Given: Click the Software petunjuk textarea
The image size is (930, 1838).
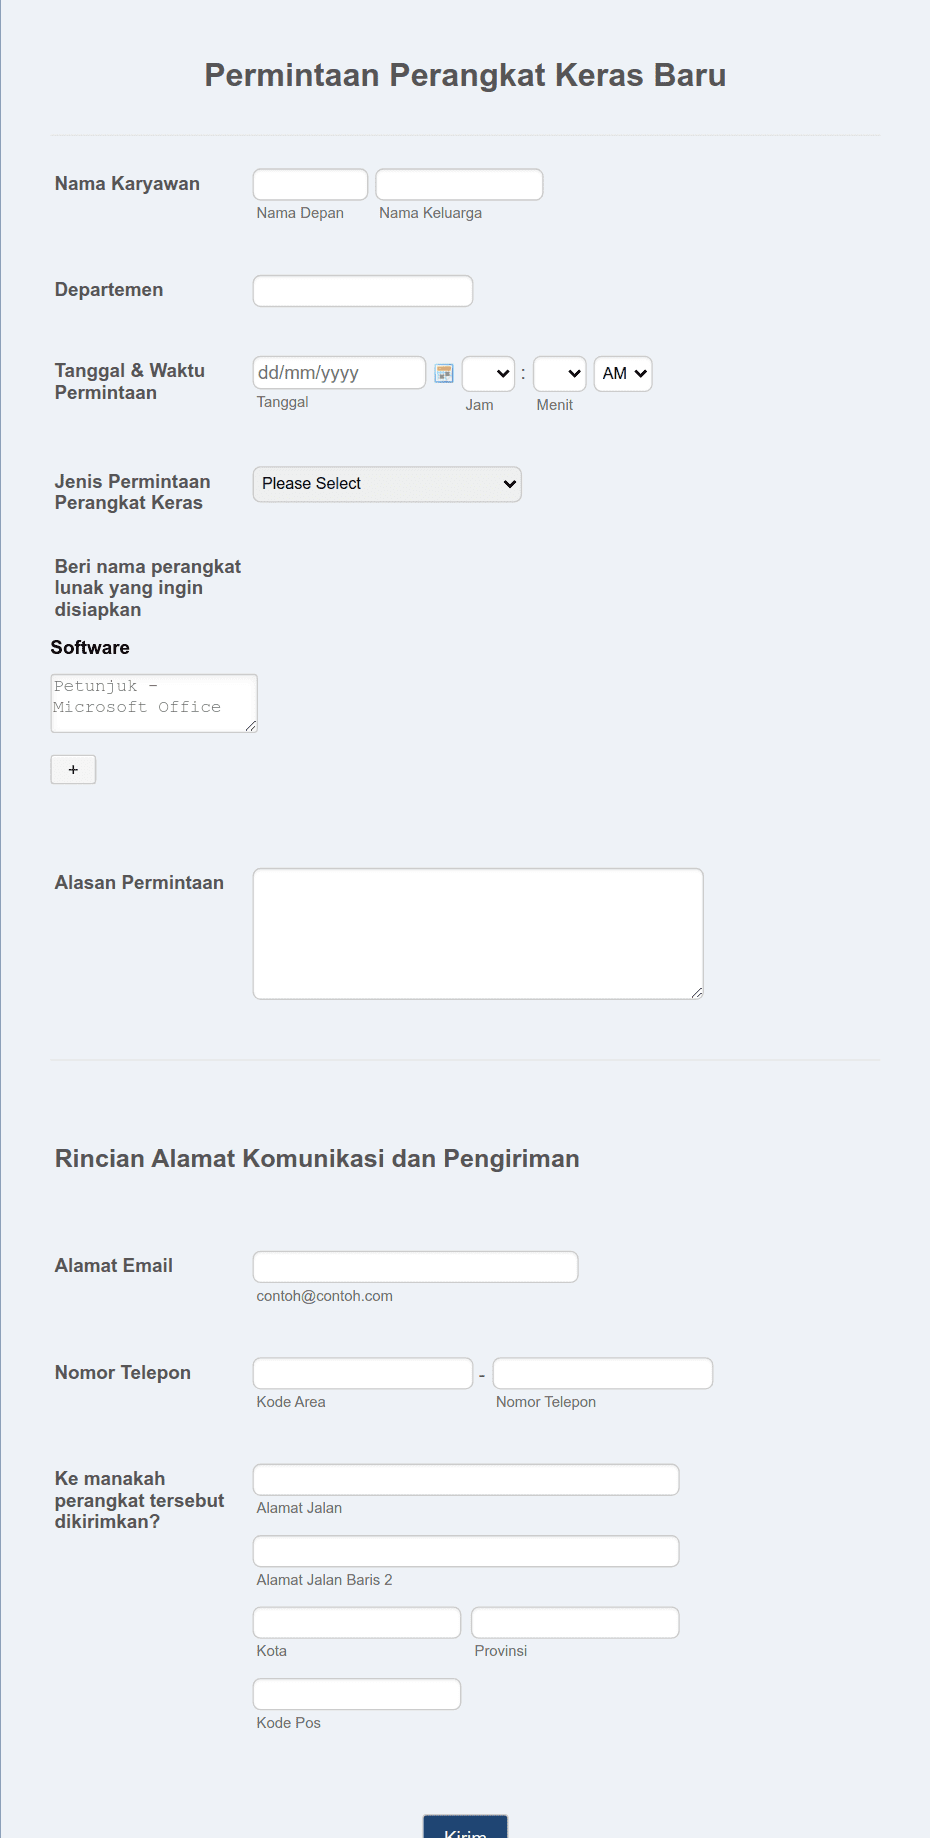Looking at the screenshot, I should (x=153, y=703).
